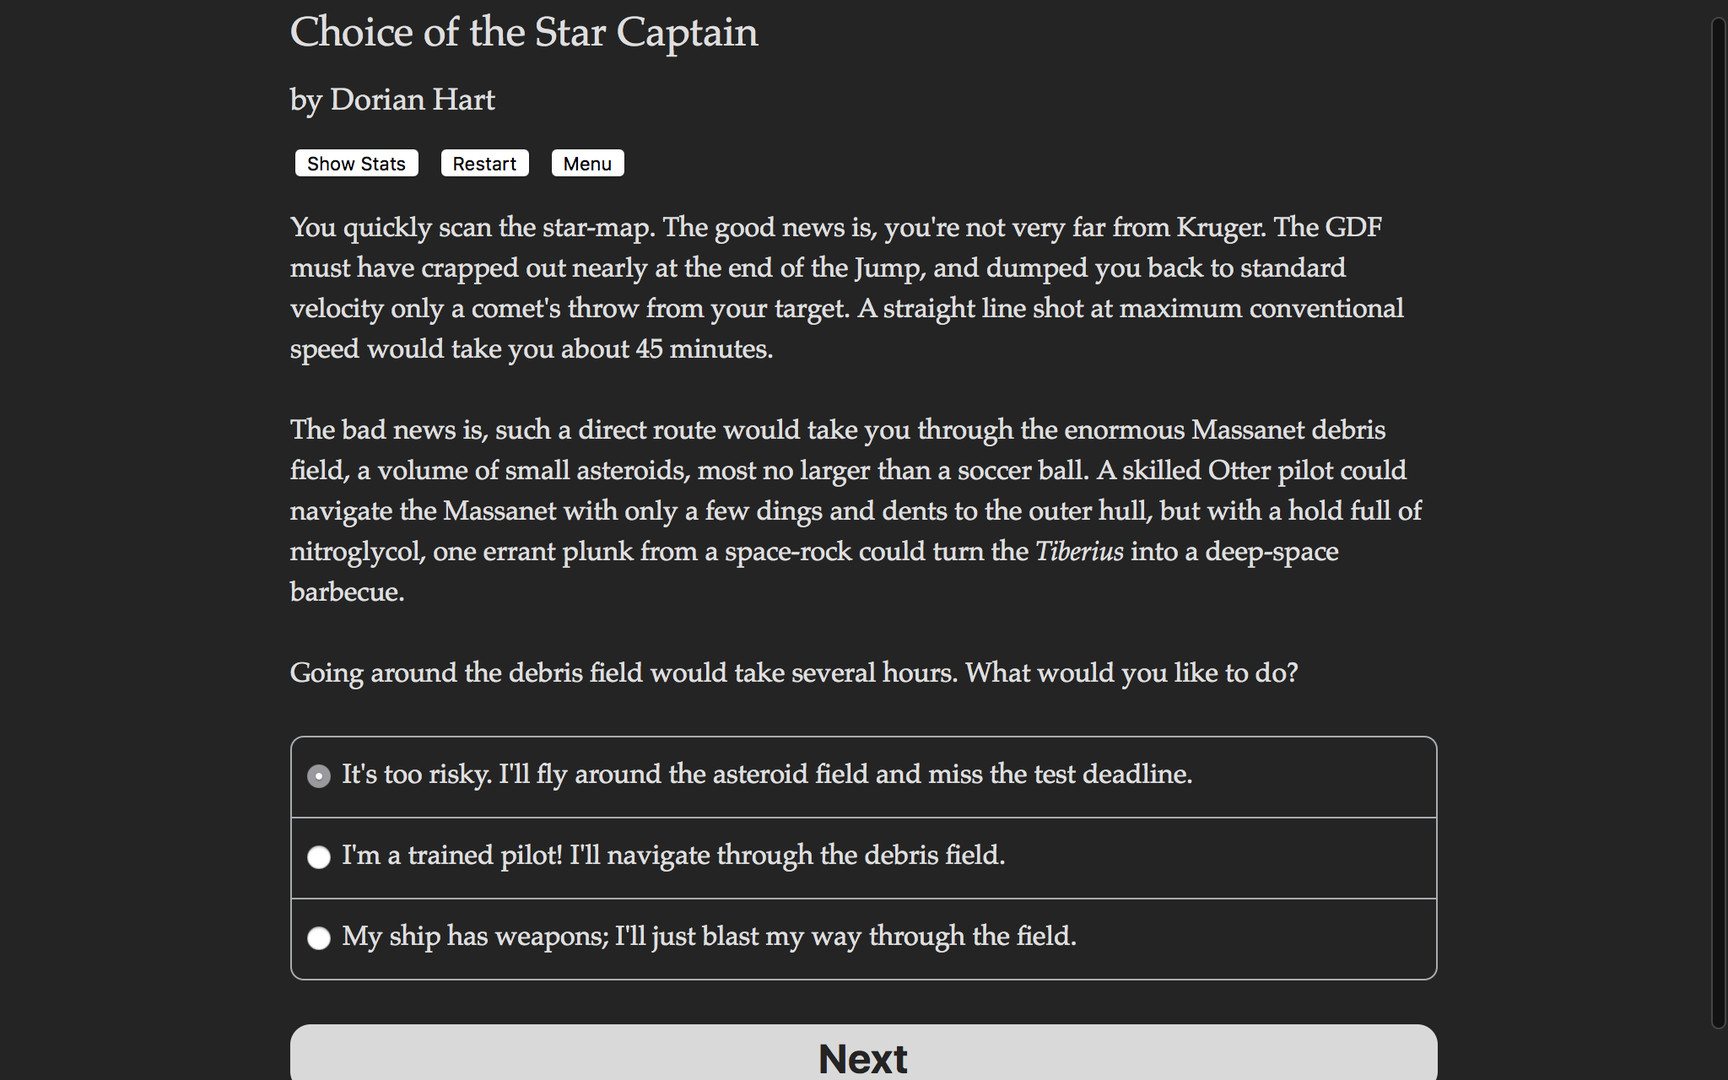Restart the story from the beginning

point(484,163)
